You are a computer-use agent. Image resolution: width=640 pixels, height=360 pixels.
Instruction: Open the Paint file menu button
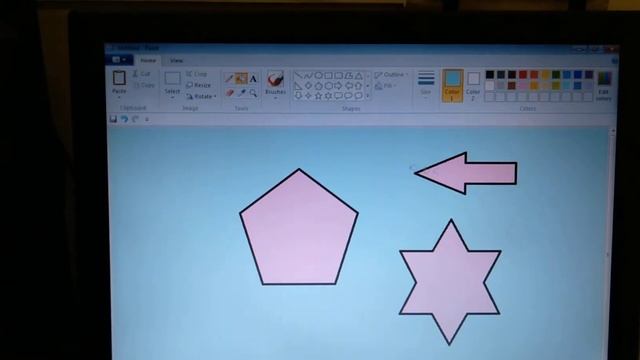(x=119, y=60)
